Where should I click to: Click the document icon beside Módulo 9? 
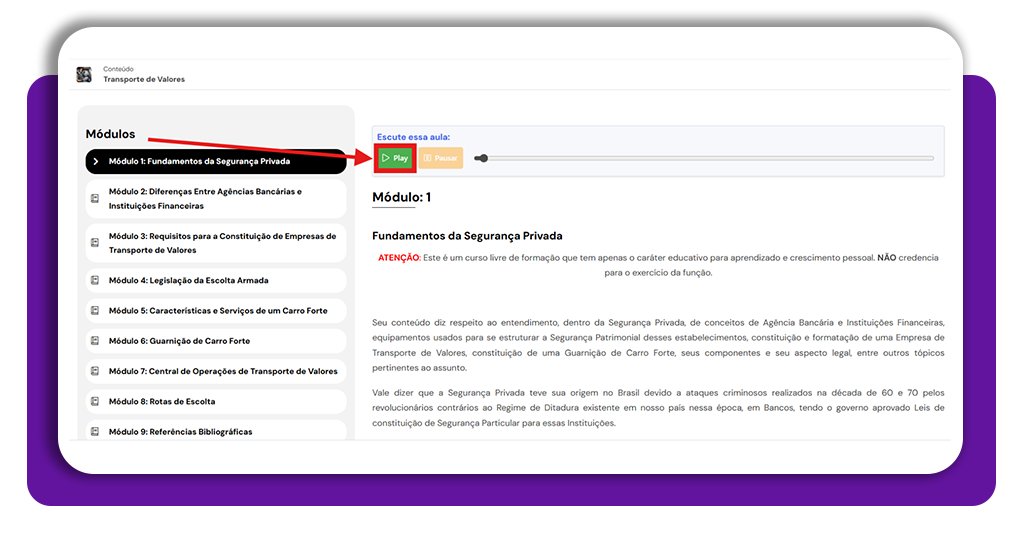95,432
